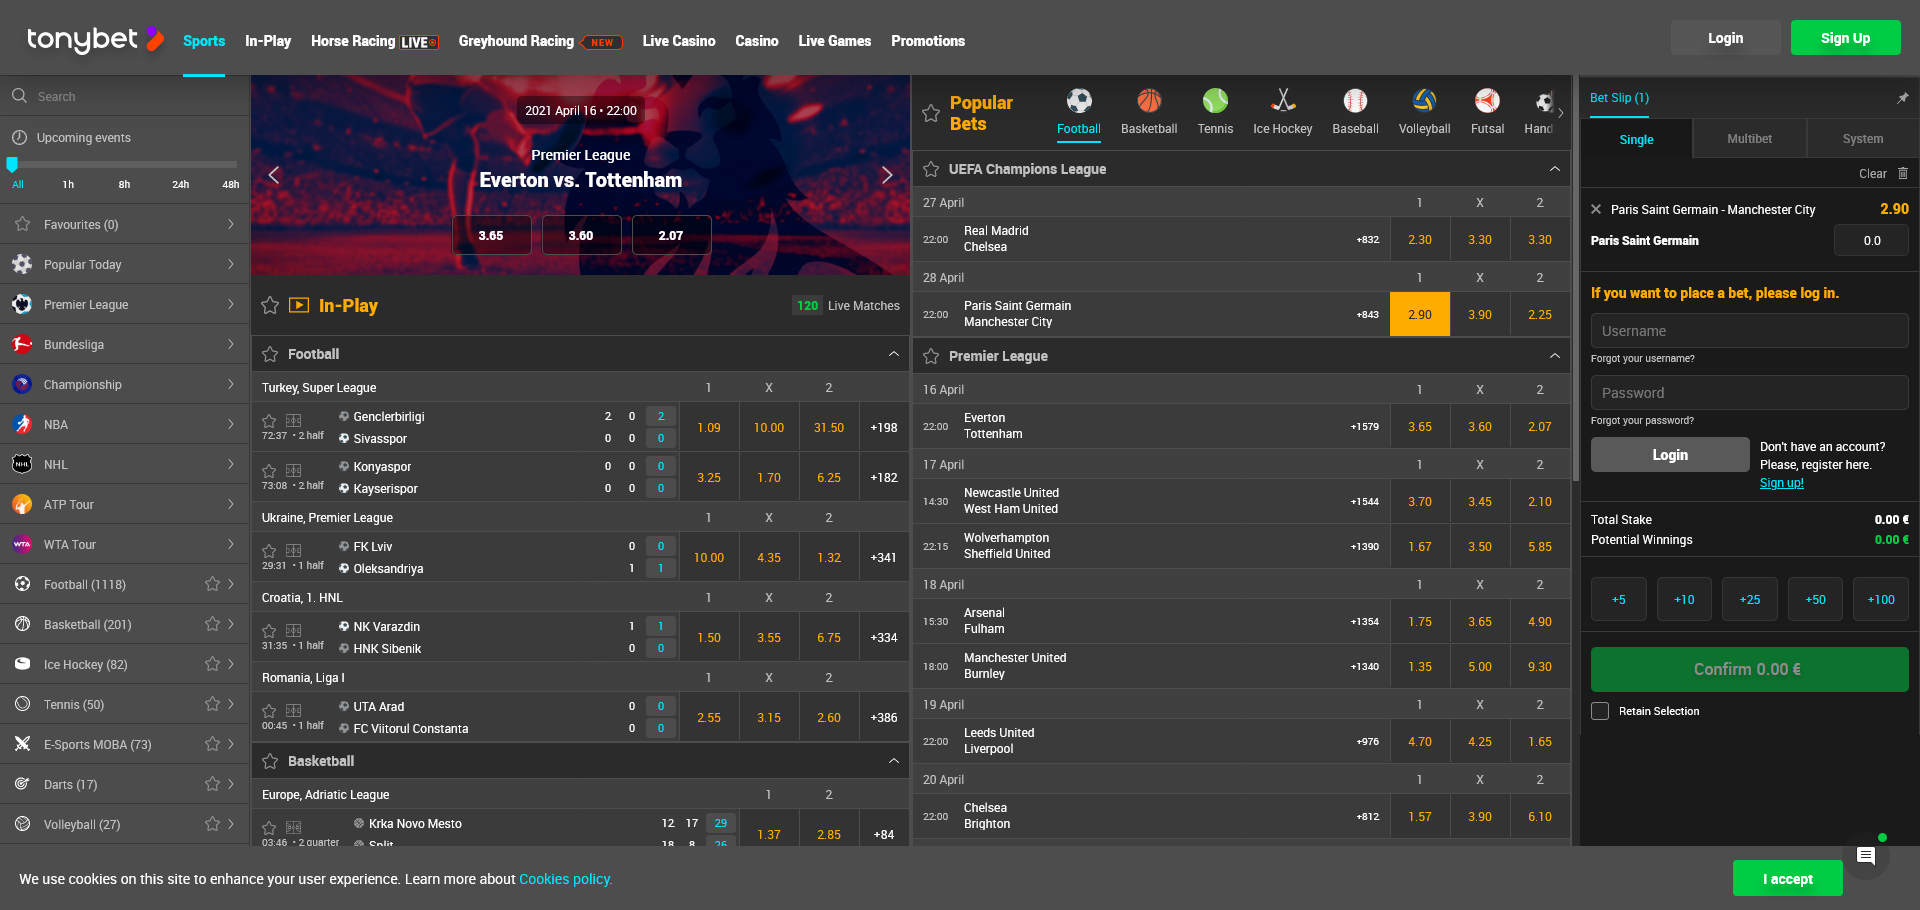Collapse the UEFA Champions League section

[1555, 169]
